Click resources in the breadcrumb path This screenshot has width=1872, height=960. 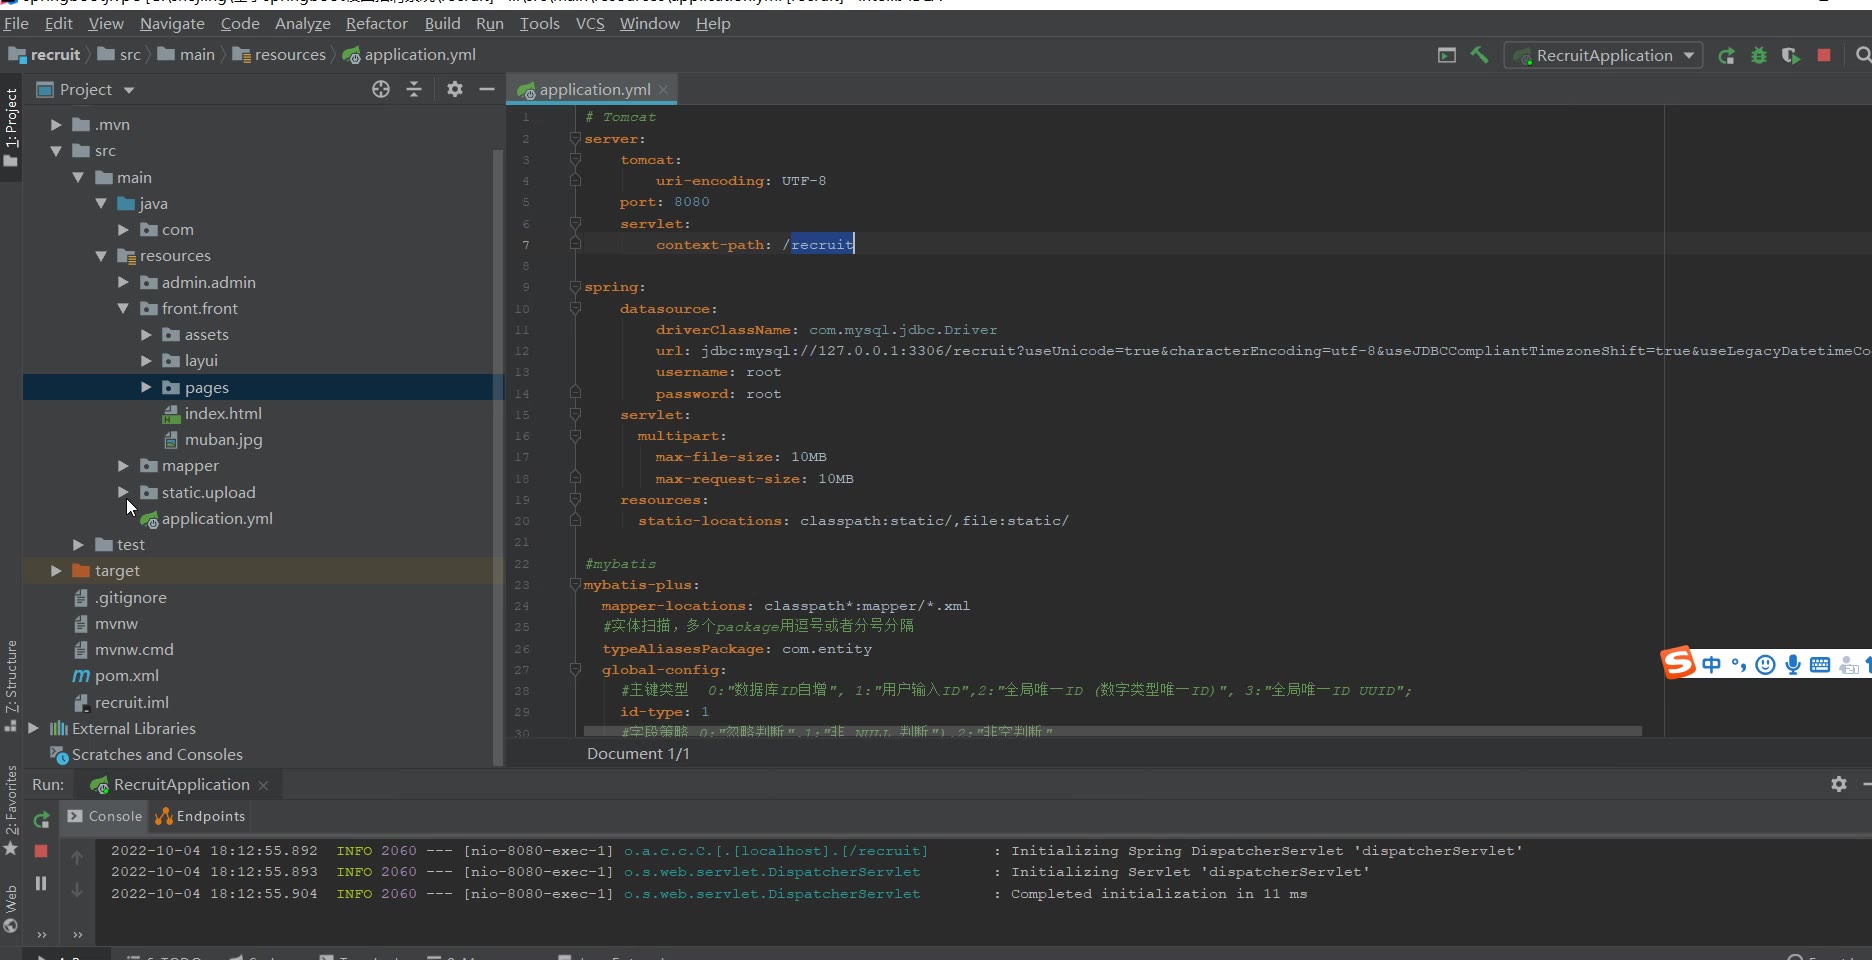[x=289, y=55]
